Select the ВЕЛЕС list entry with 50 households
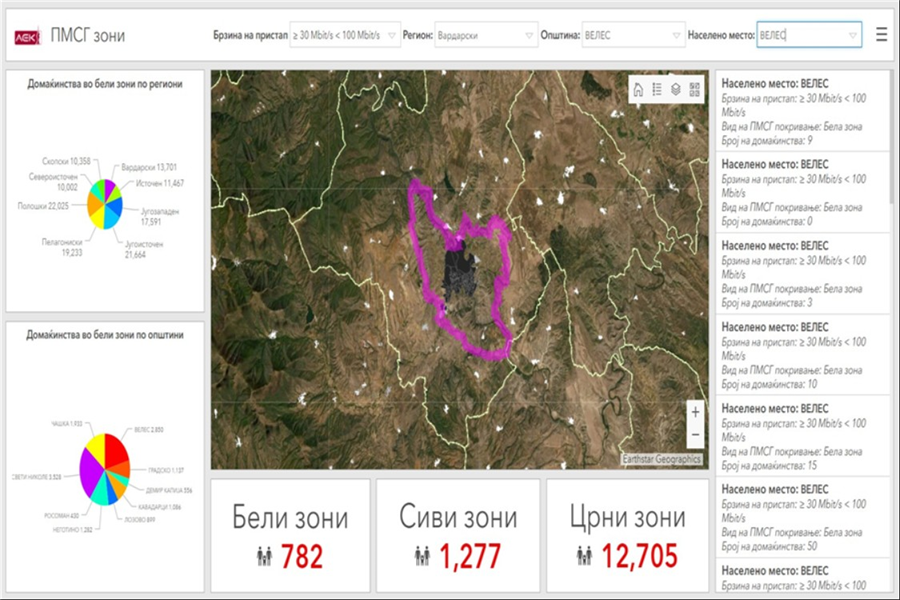This screenshot has height=600, width=900. click(x=802, y=517)
